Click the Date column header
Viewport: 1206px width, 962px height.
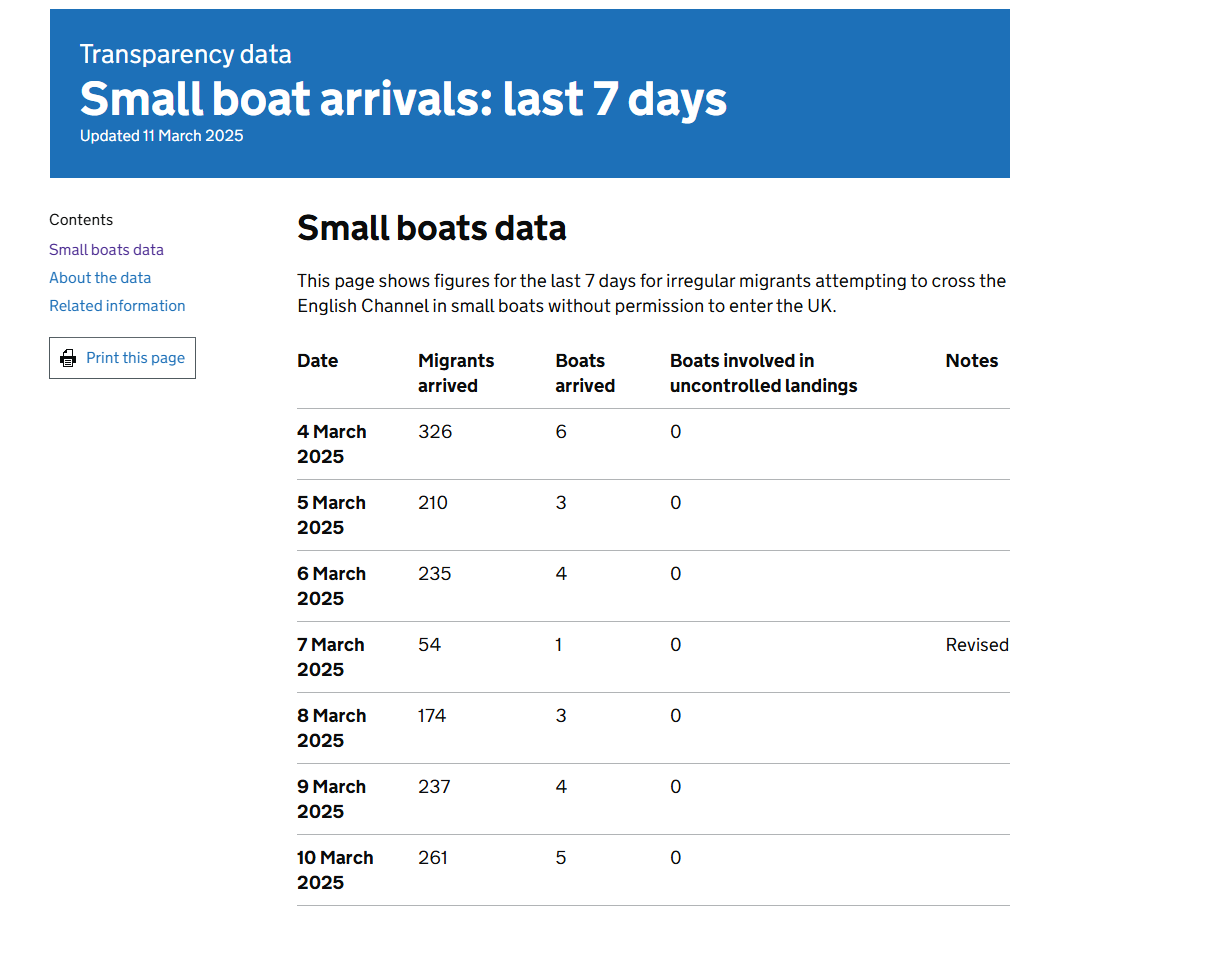[x=318, y=361]
